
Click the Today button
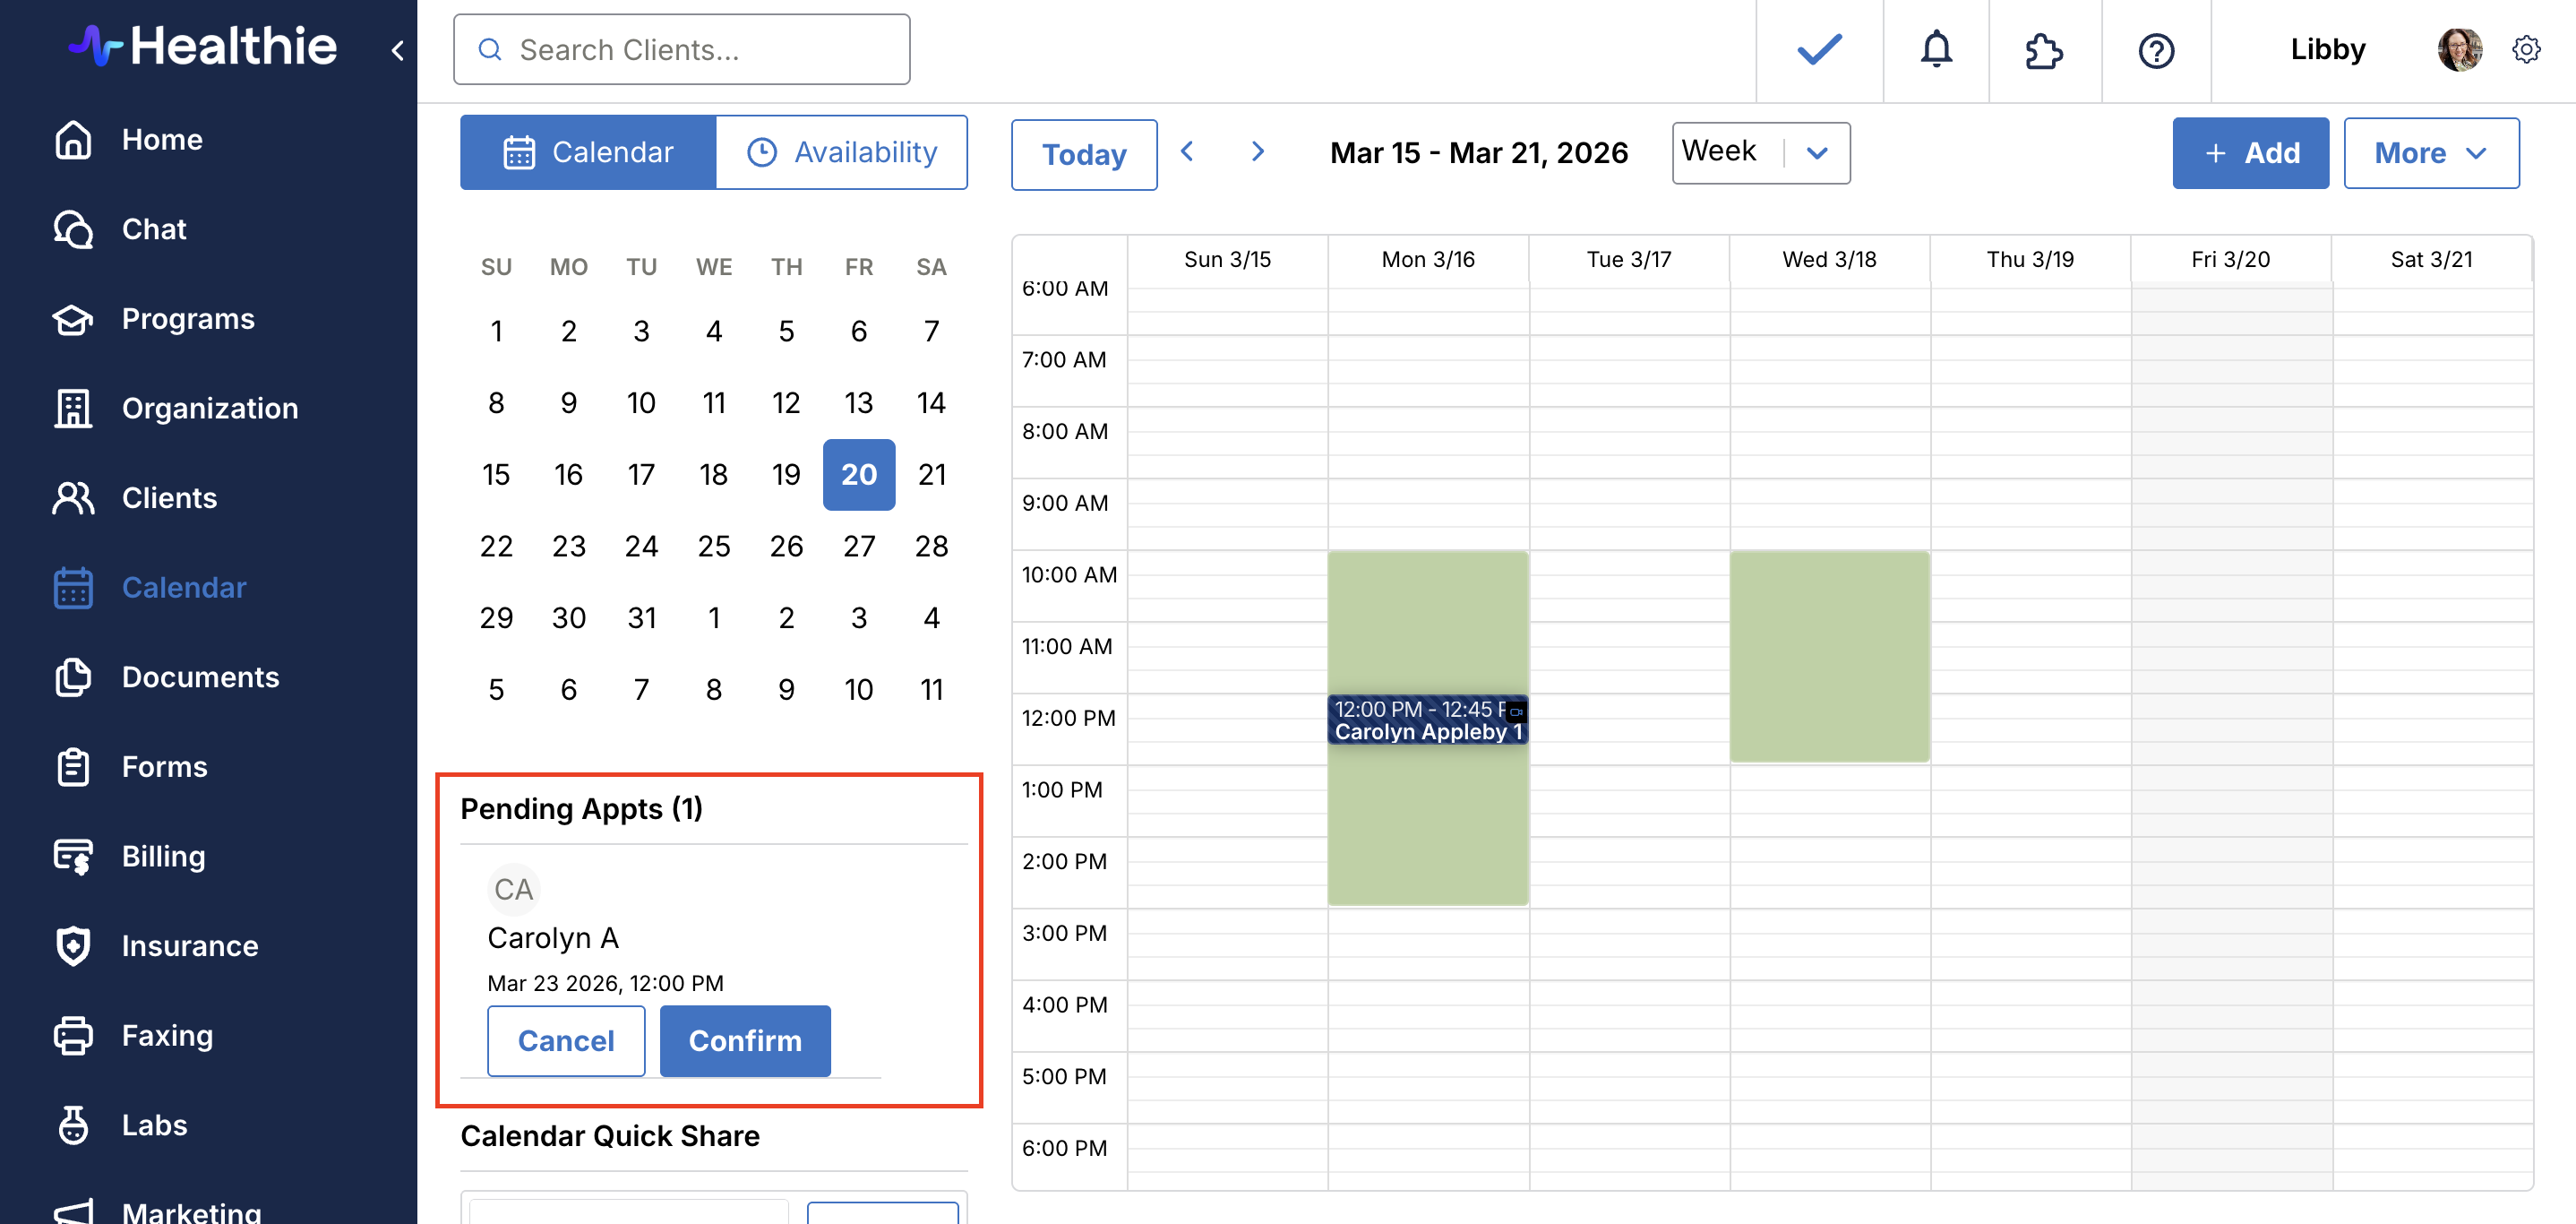1083,154
